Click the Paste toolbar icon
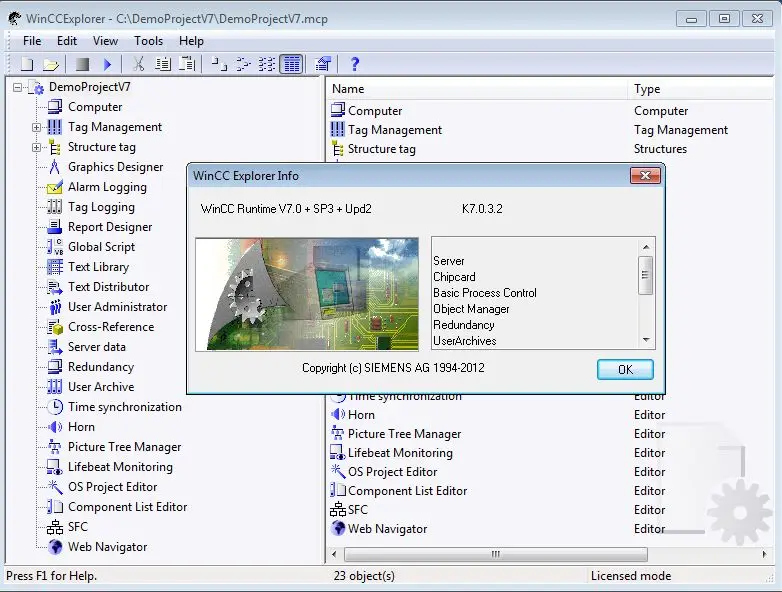782x592 pixels. [188, 64]
